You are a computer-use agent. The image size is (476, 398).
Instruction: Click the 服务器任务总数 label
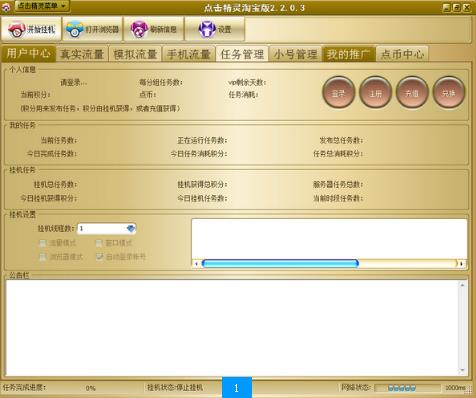[338, 184]
